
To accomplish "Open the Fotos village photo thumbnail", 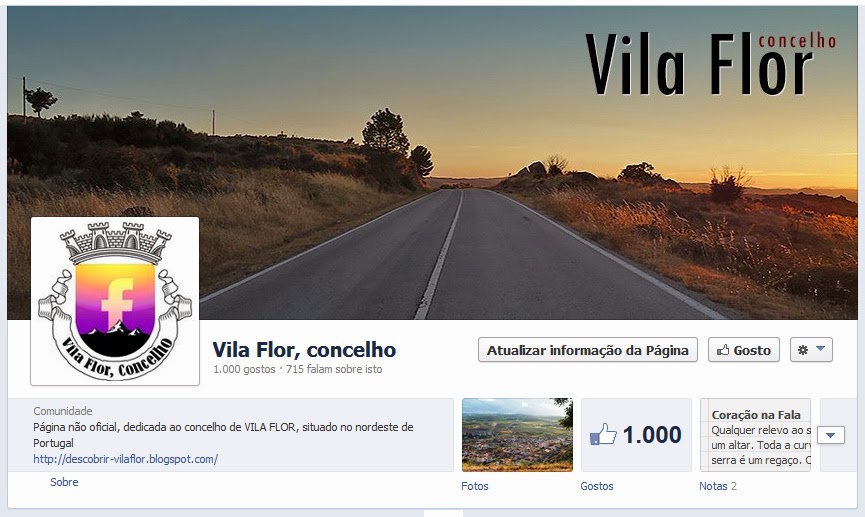I will pyautogui.click(x=517, y=435).
